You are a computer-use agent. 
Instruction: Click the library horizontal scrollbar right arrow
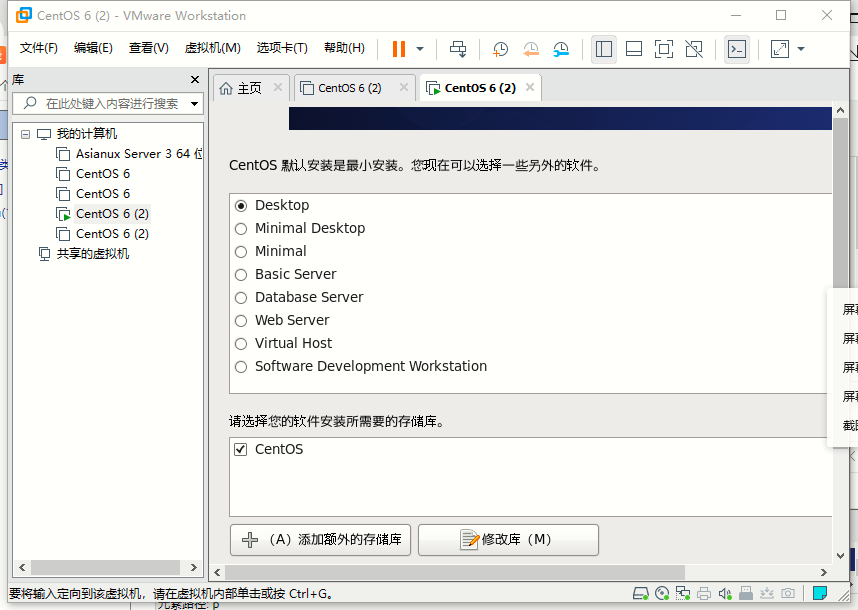point(193,567)
